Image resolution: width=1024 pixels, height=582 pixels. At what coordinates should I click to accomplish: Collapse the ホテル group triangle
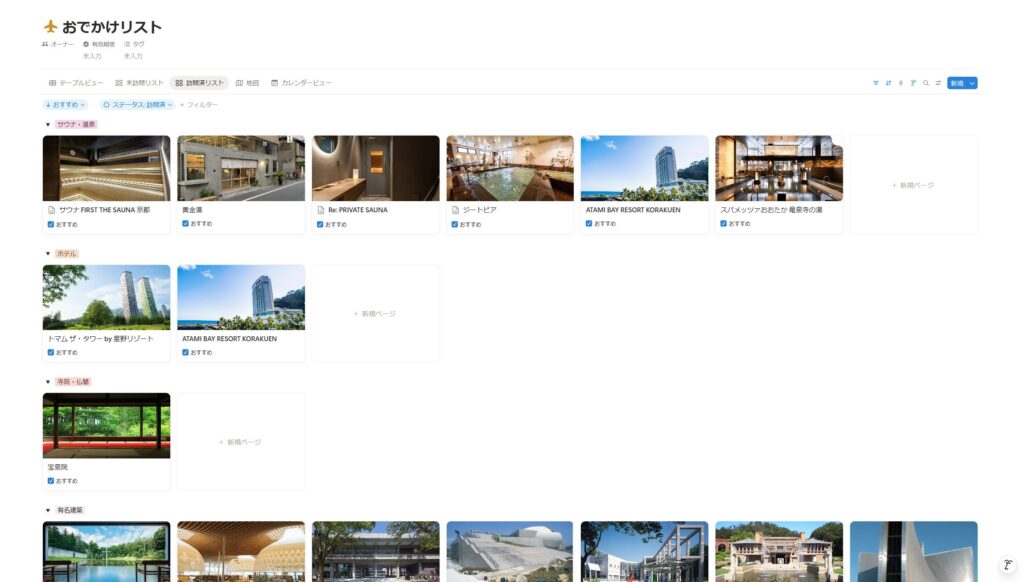pos(47,254)
